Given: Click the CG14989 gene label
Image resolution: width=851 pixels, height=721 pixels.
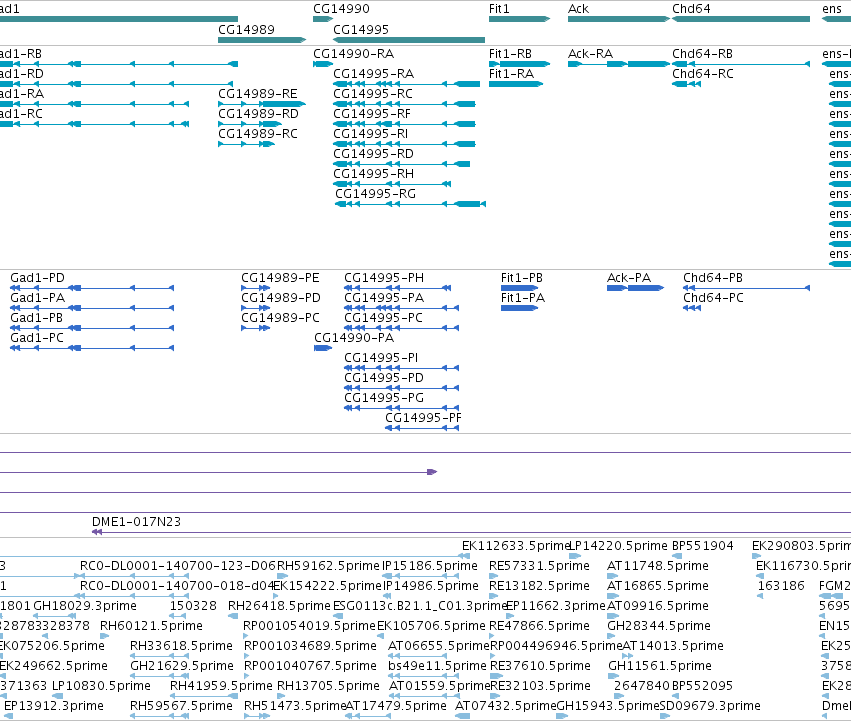Looking at the screenshot, I should pos(246,30).
